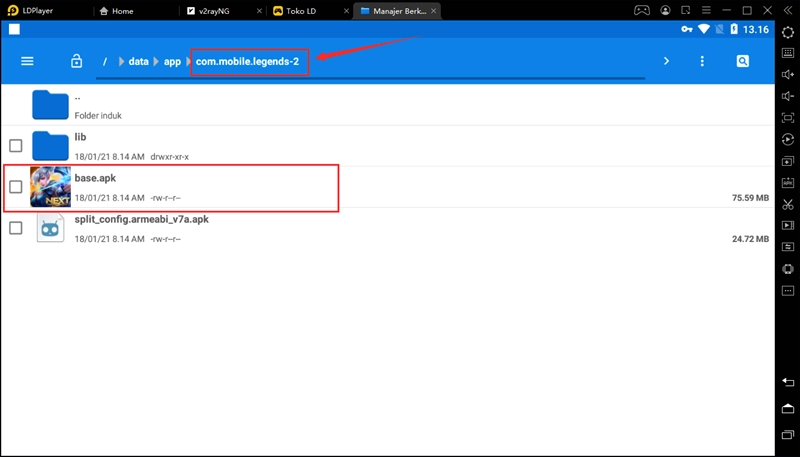Click the base.apk Mobile Legends thumbnail
This screenshot has height=457, width=800.
tap(50, 187)
